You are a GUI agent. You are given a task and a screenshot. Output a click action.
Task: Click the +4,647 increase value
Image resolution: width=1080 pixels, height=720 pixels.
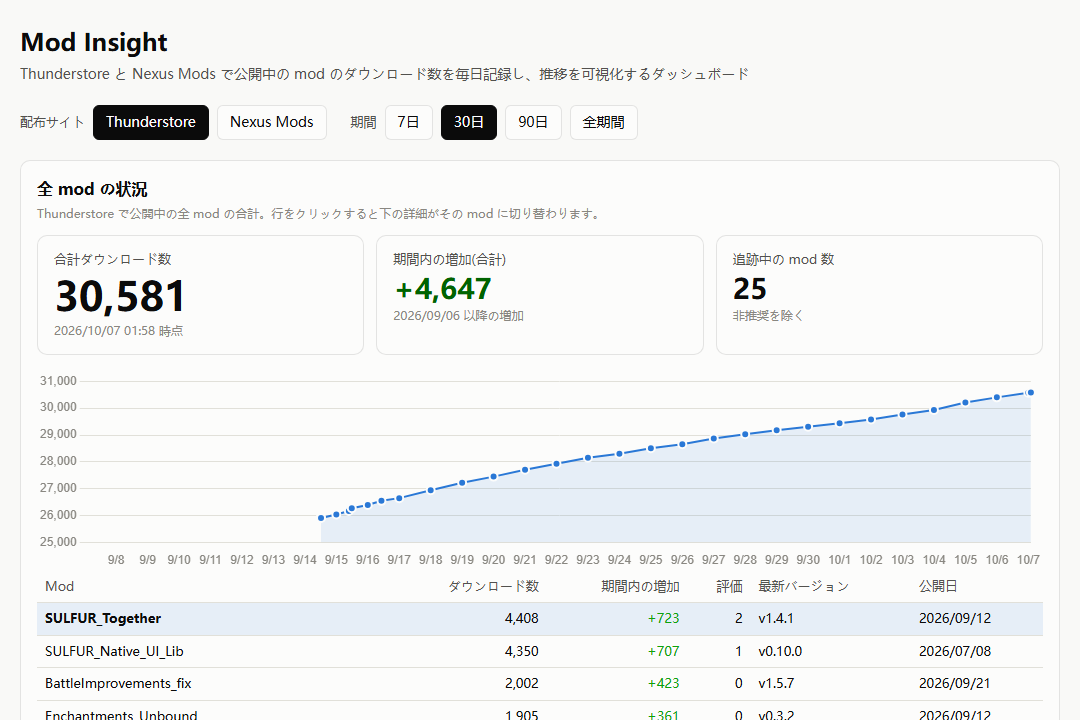(x=443, y=289)
